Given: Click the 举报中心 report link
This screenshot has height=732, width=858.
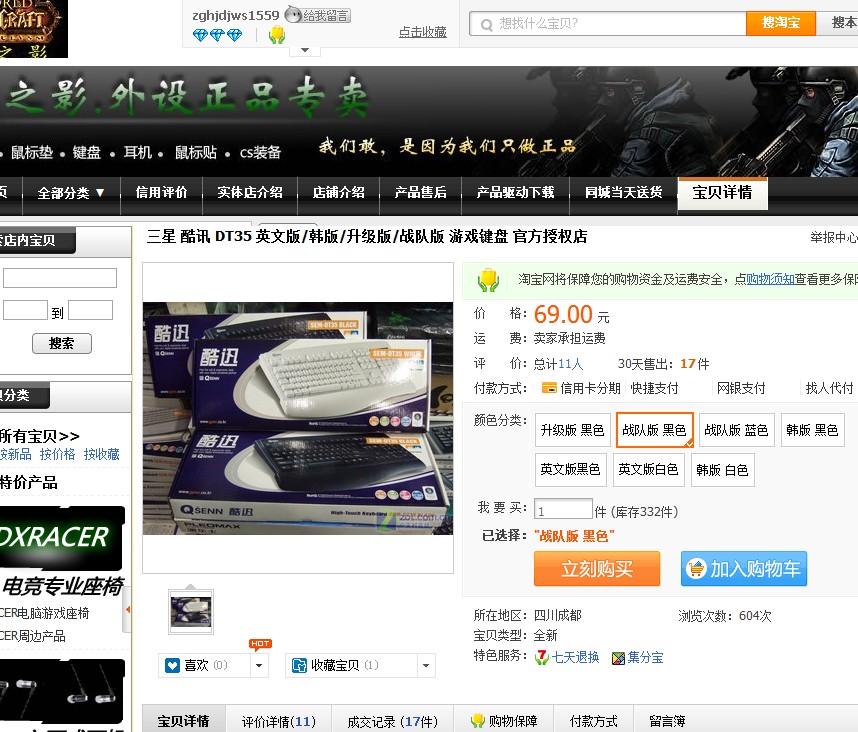Looking at the screenshot, I should 834,237.
